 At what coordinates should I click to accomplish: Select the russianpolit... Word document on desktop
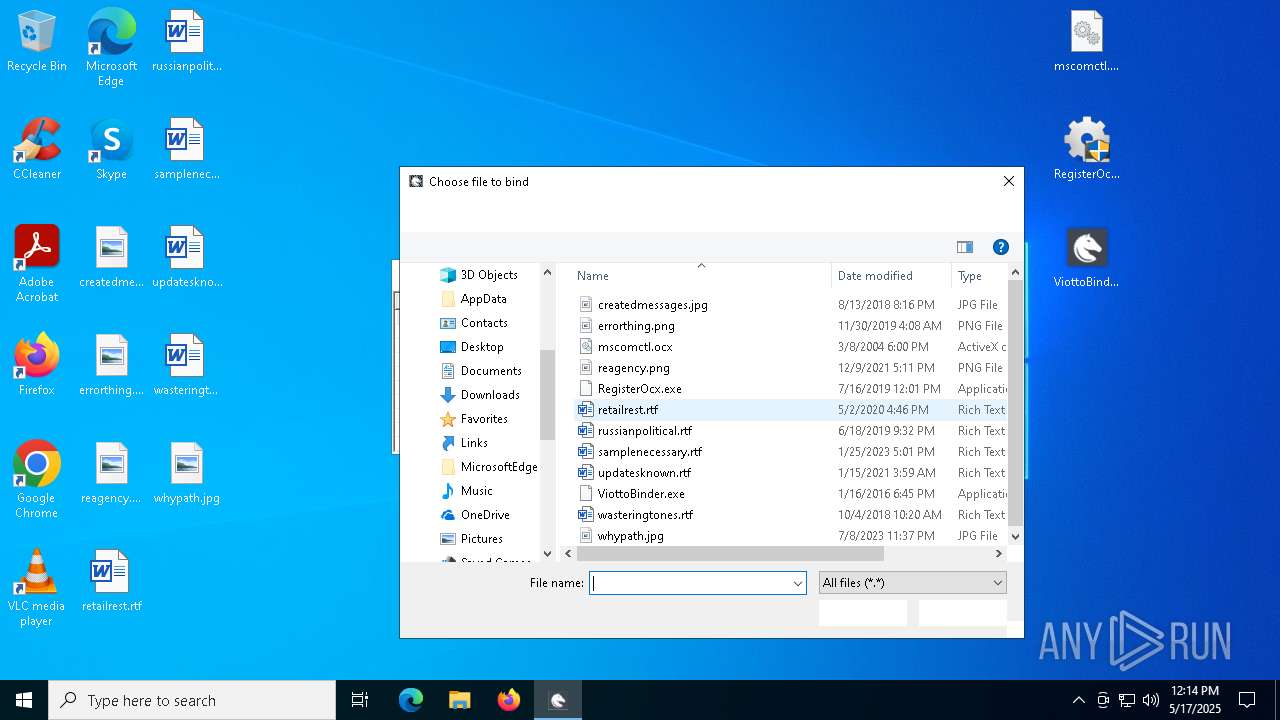(x=186, y=42)
